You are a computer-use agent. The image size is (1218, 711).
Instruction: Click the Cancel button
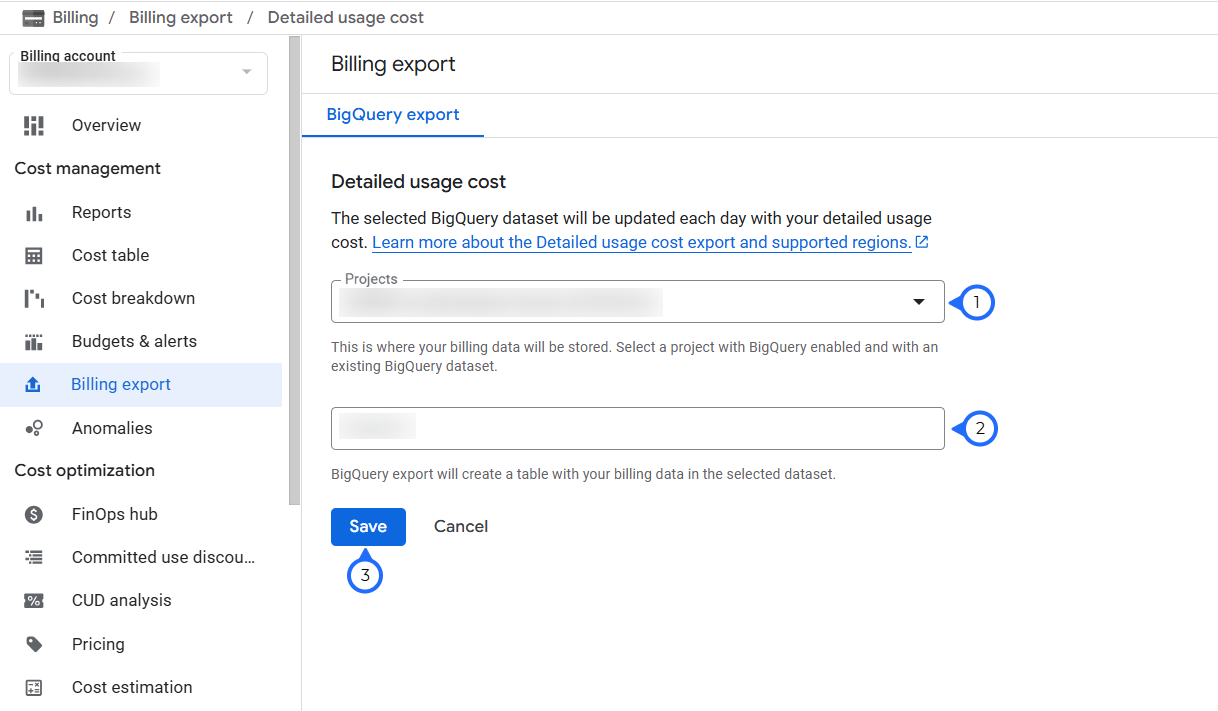(461, 526)
